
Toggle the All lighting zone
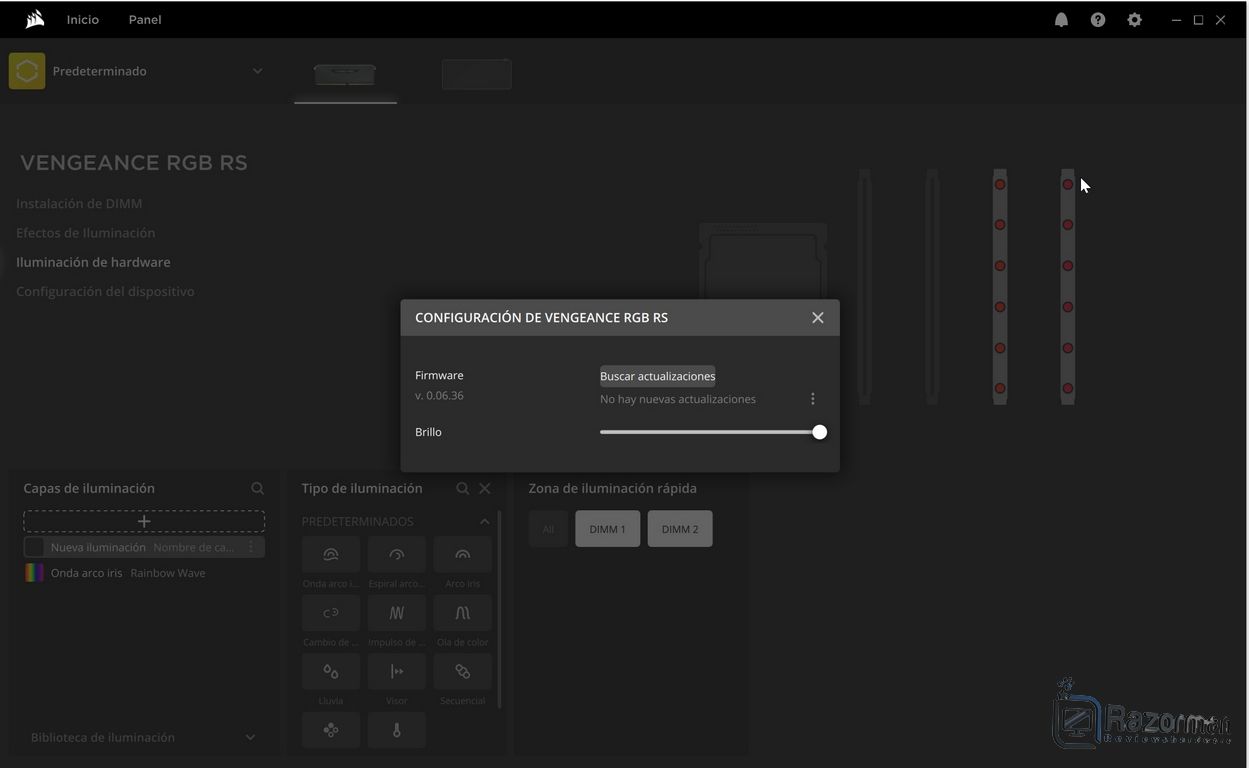(548, 529)
